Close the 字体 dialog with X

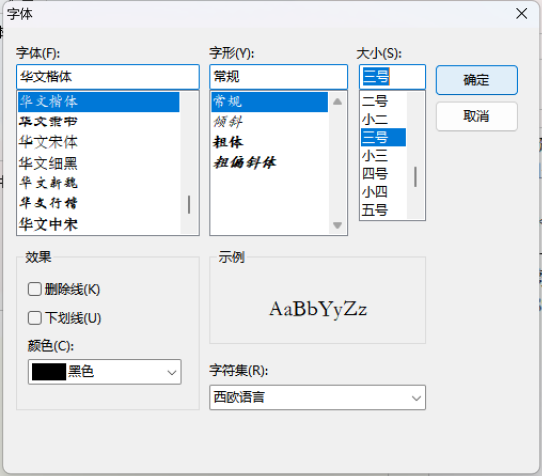pos(521,14)
